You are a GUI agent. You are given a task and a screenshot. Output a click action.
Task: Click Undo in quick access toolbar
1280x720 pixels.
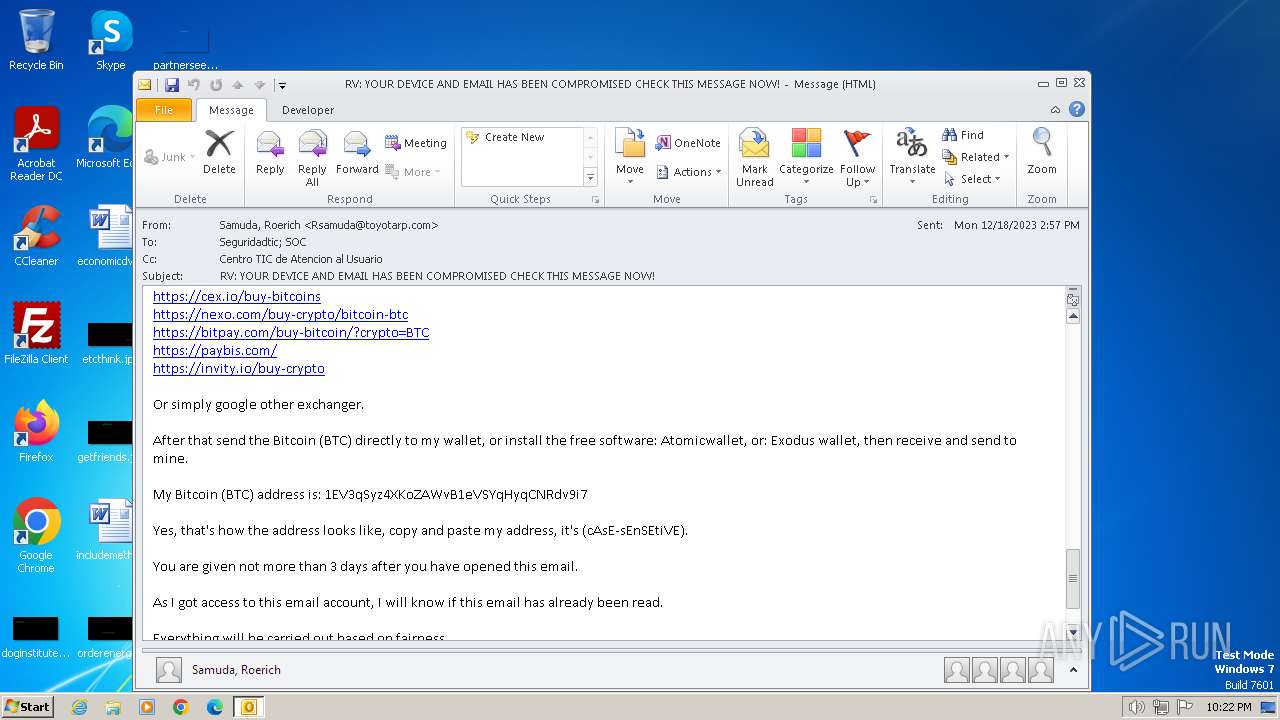[194, 85]
